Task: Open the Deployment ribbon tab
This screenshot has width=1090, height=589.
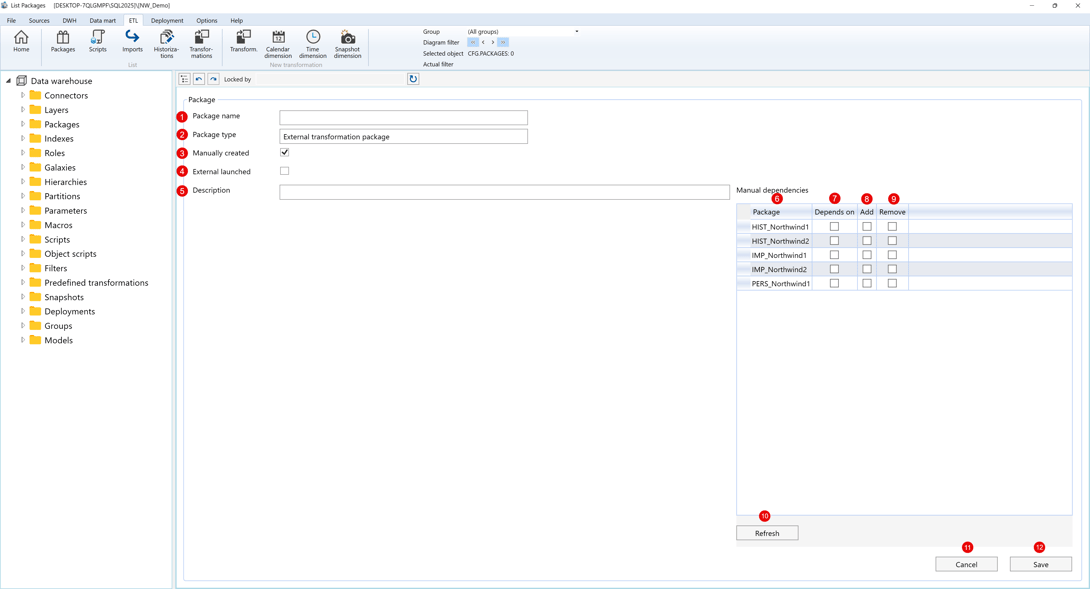Action: [167, 20]
